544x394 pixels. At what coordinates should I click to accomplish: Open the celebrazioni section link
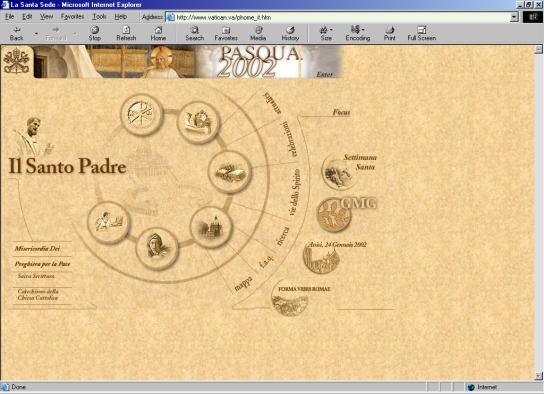point(290,139)
